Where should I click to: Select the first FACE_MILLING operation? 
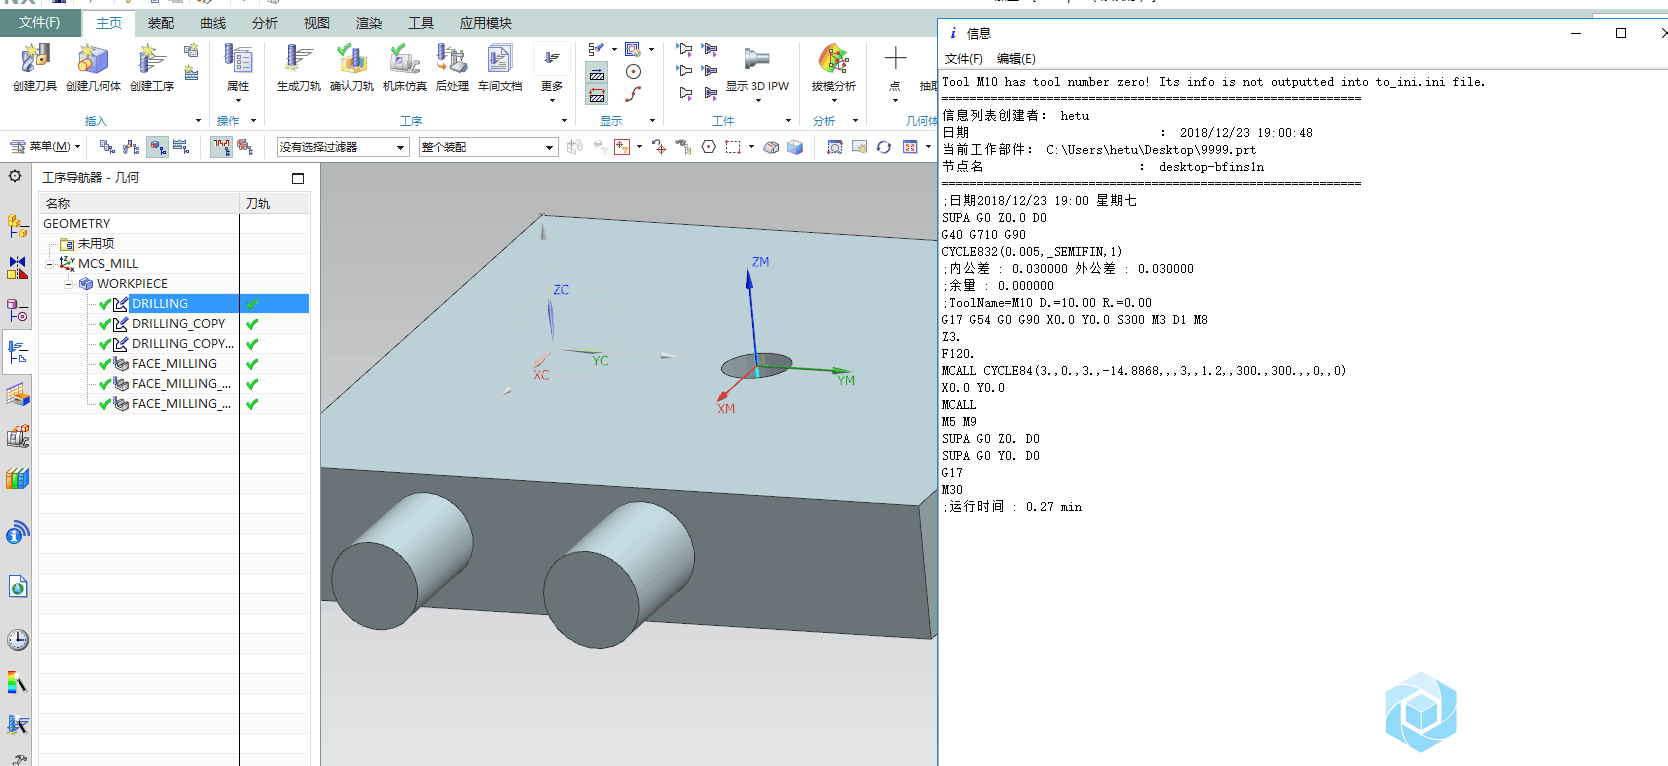click(174, 364)
